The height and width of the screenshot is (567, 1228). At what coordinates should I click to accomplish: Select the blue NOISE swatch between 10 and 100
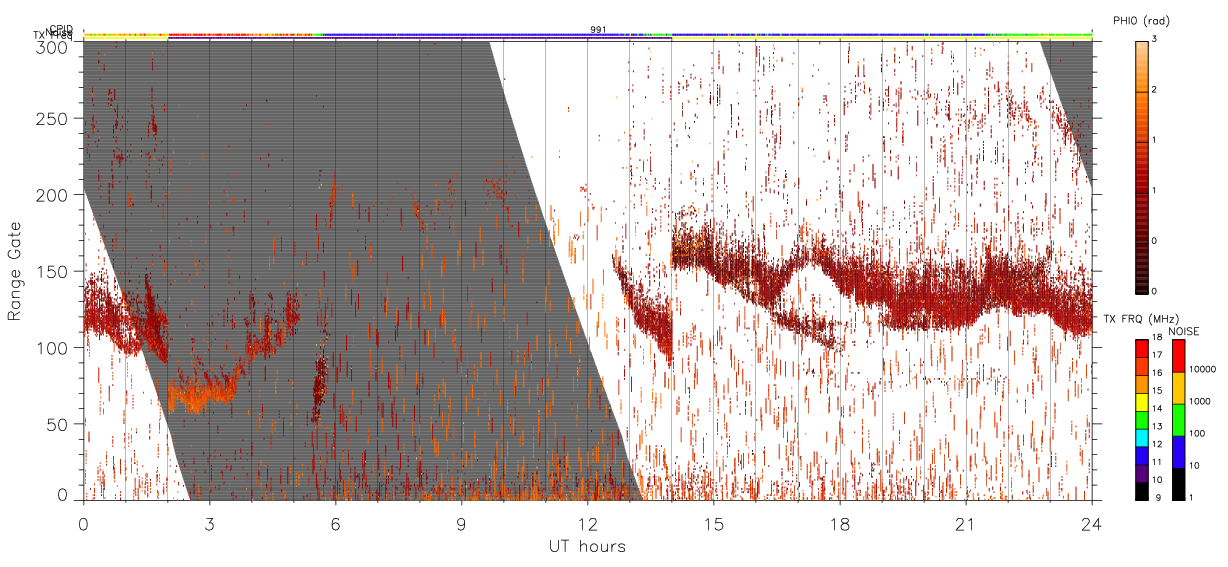tap(1178, 451)
